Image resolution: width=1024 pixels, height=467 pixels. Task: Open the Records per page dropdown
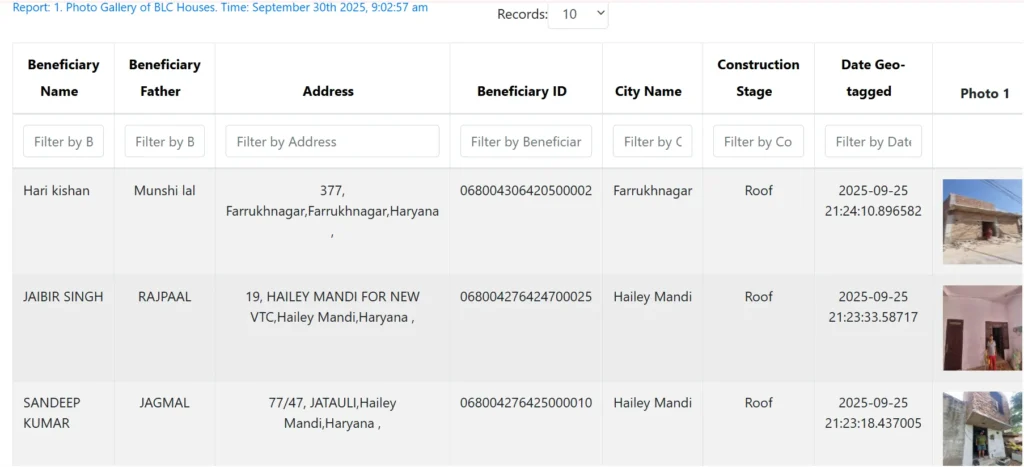coord(578,14)
